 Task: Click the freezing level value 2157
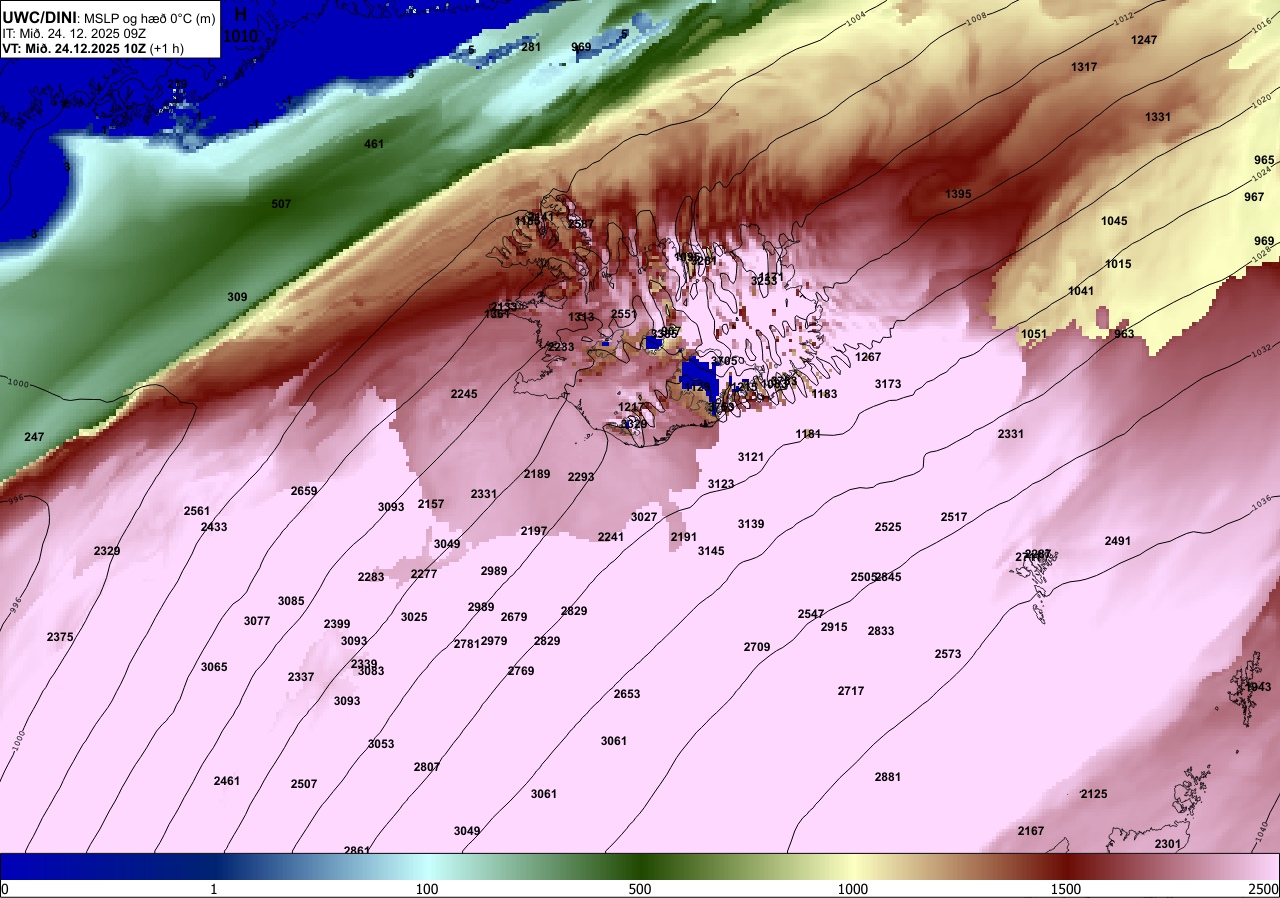click(431, 504)
